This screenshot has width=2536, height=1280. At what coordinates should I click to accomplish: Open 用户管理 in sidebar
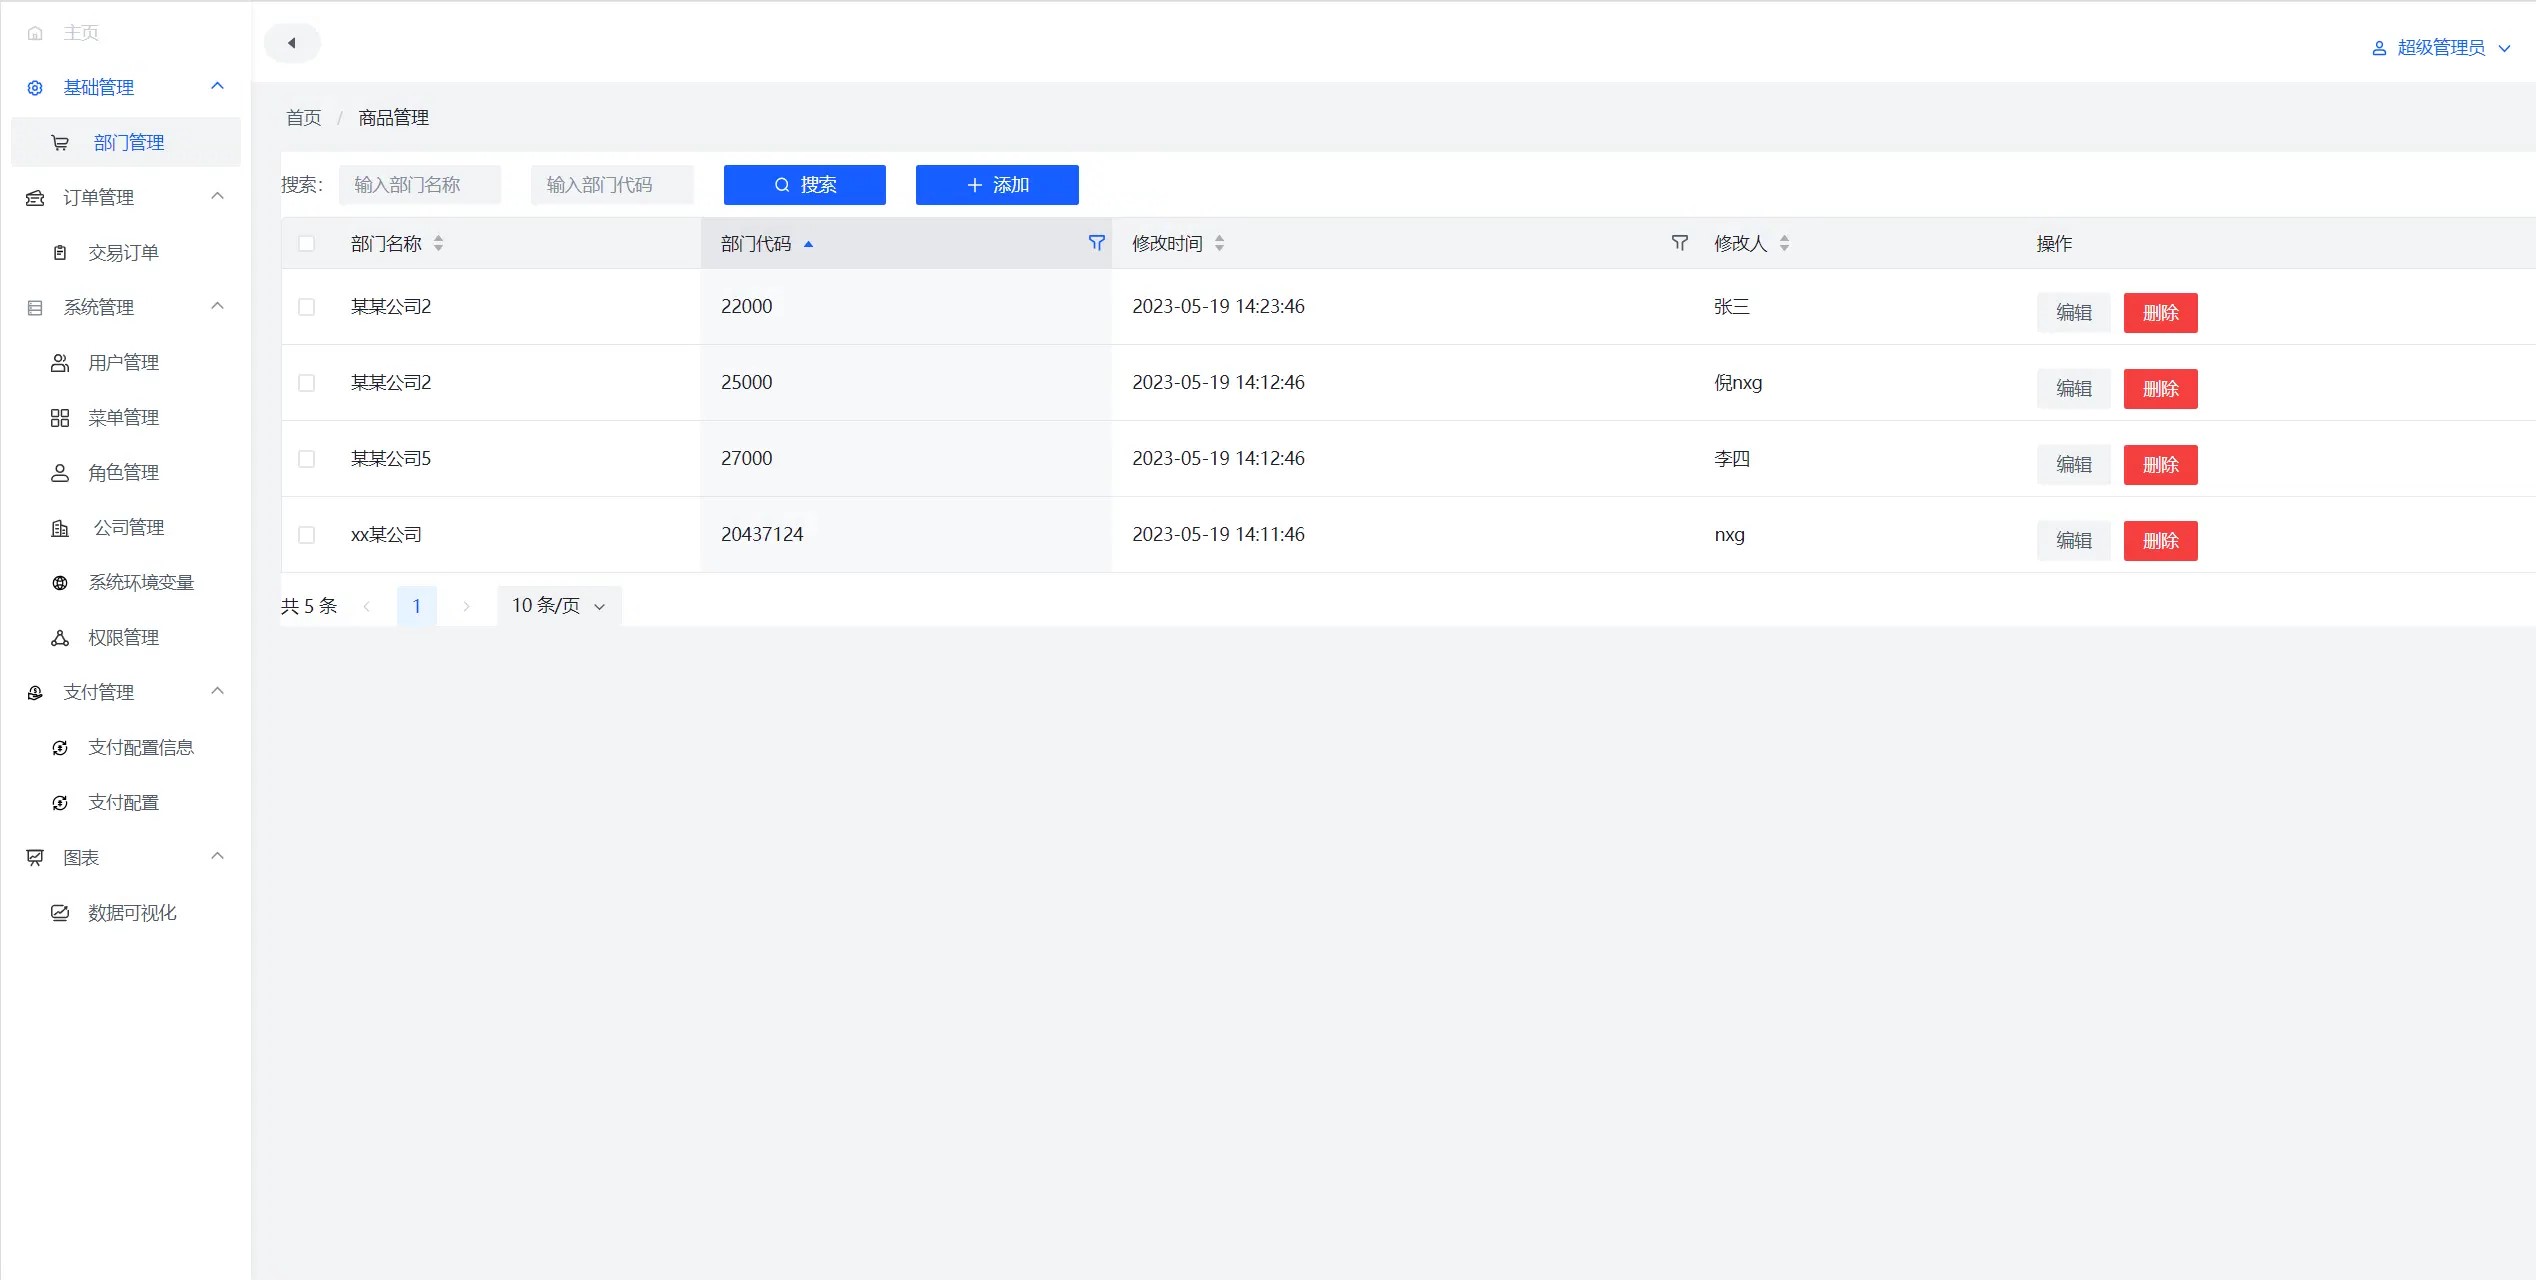pyautogui.click(x=123, y=363)
